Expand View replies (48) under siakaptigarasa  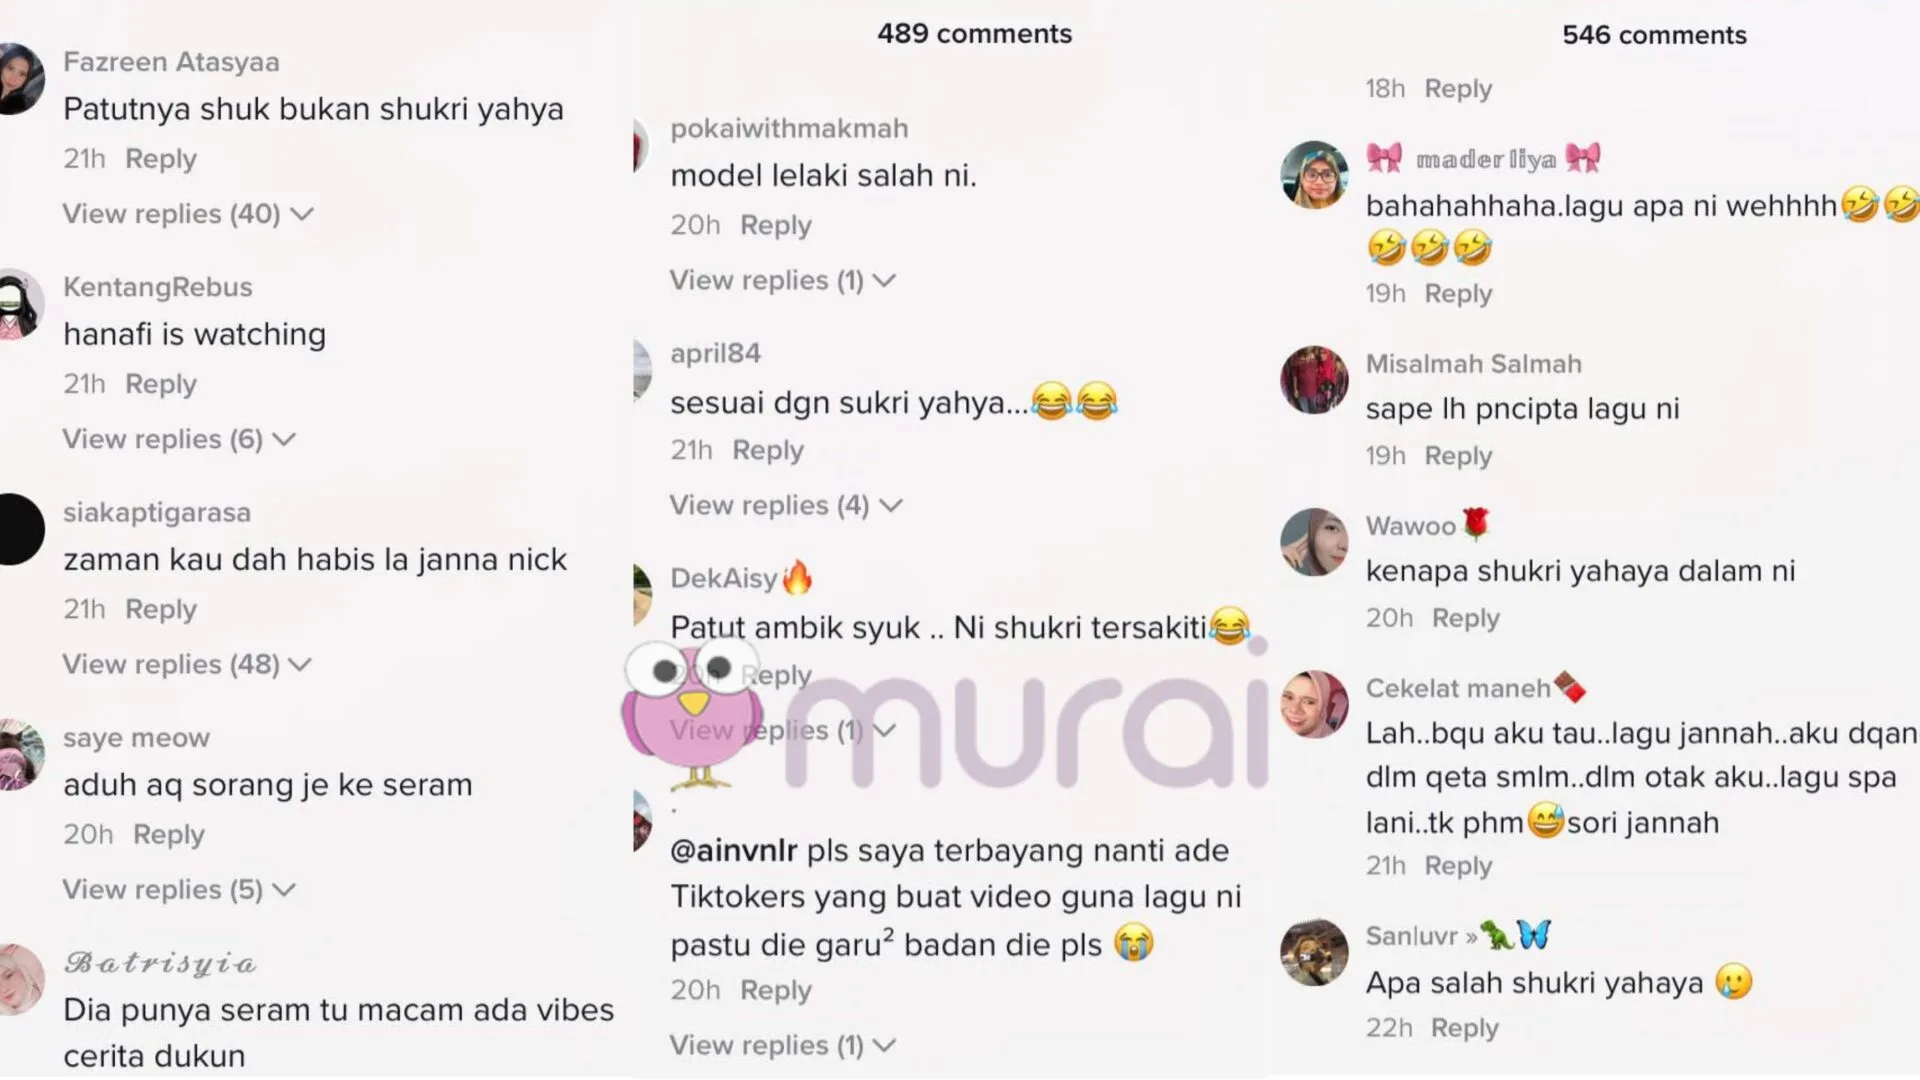188,664
